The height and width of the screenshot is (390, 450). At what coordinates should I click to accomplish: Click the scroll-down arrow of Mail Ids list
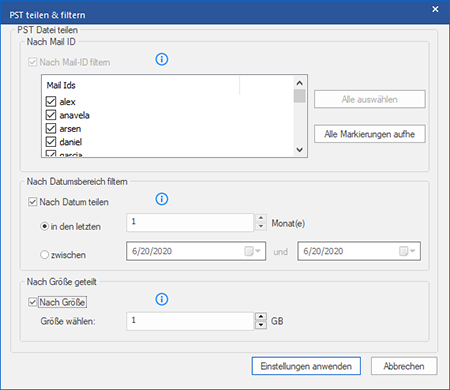(299, 150)
